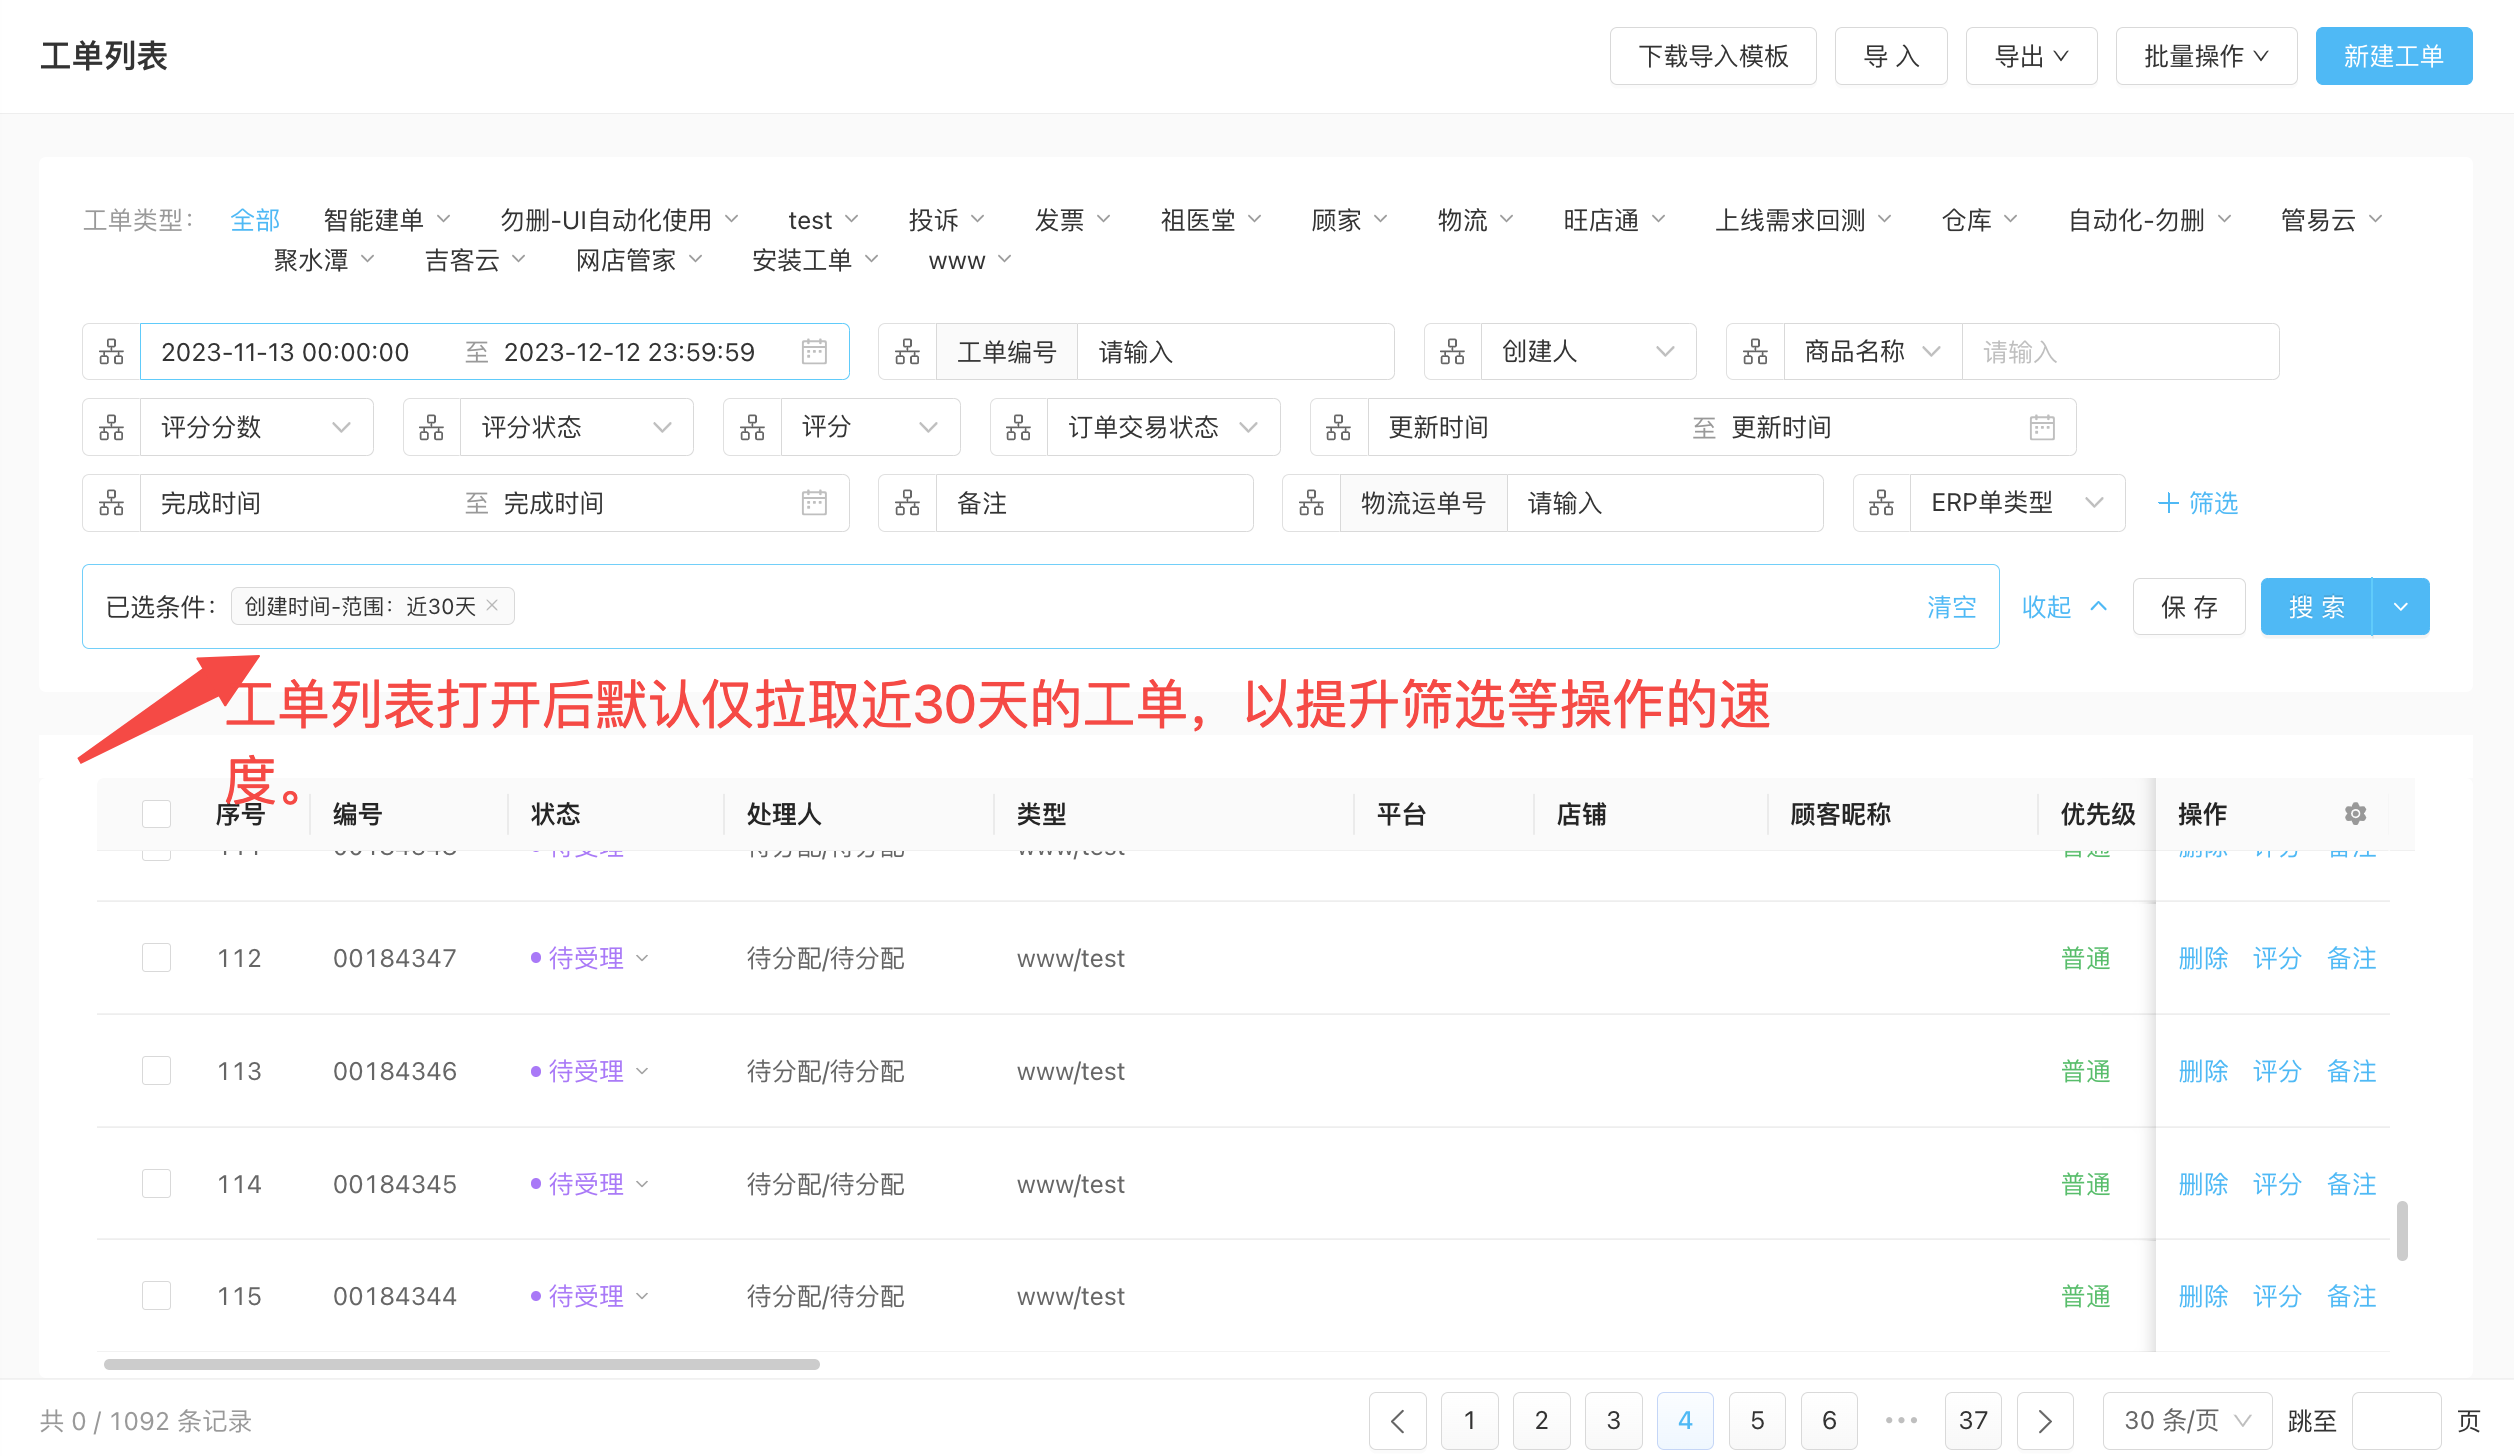
Task: Click 新建工单 button
Action: pos(2394,56)
